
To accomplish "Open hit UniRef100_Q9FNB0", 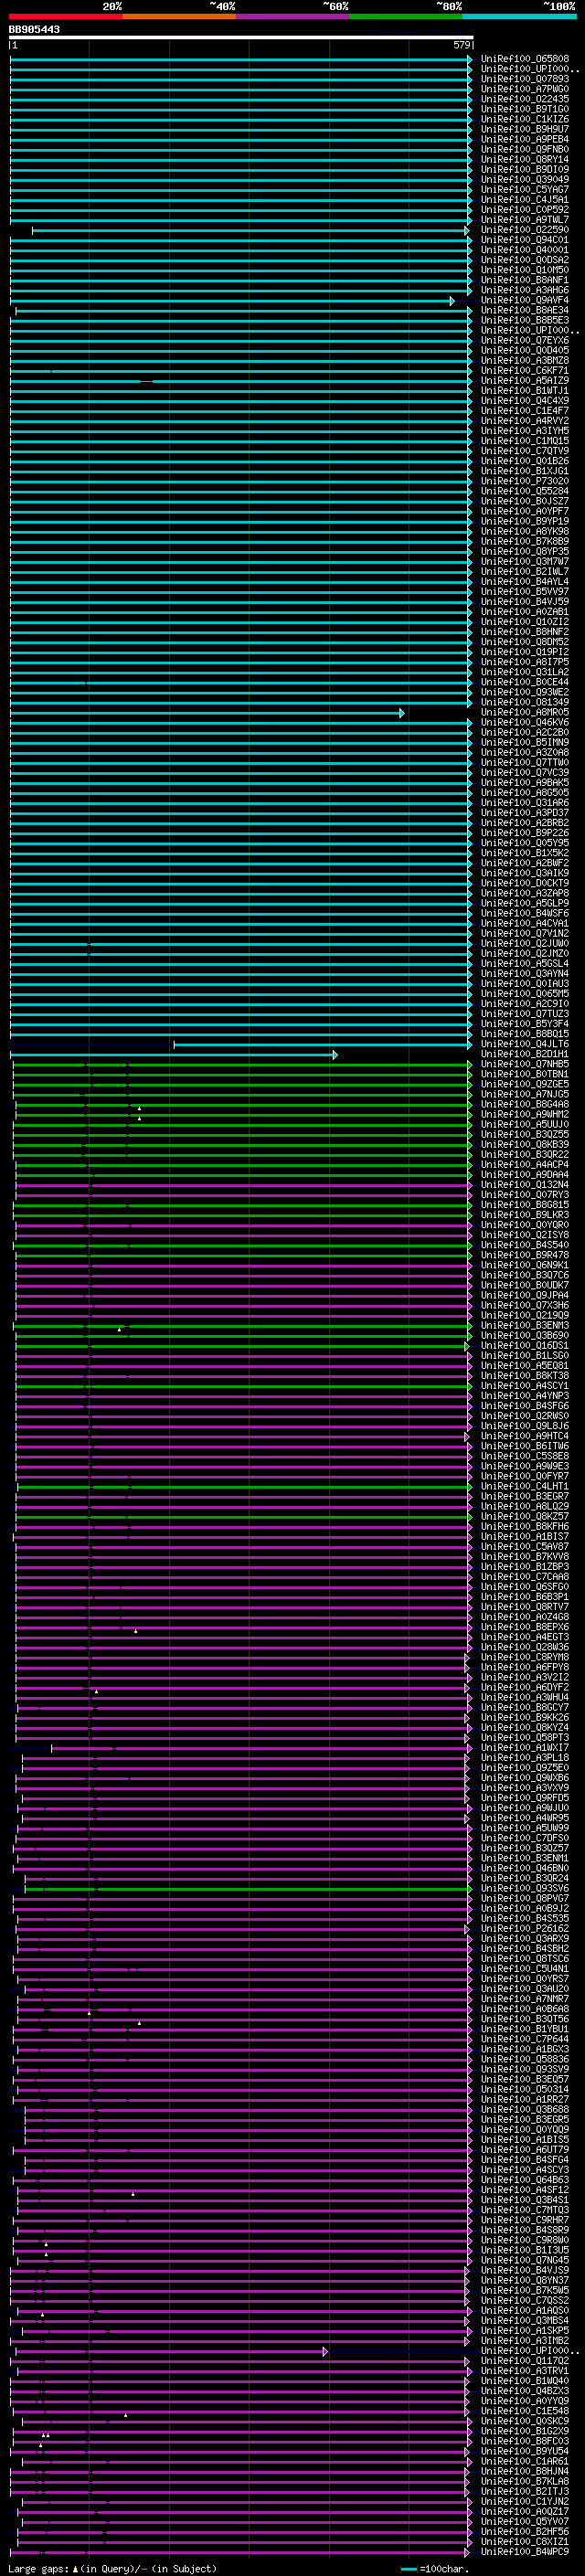I will pos(525,149).
